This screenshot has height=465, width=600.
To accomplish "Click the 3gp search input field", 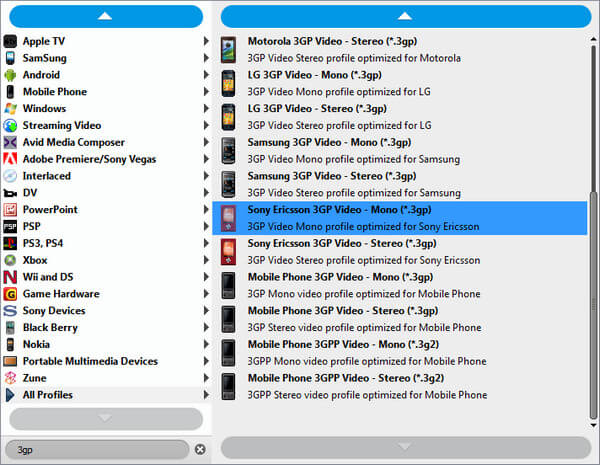I will tap(98, 449).
